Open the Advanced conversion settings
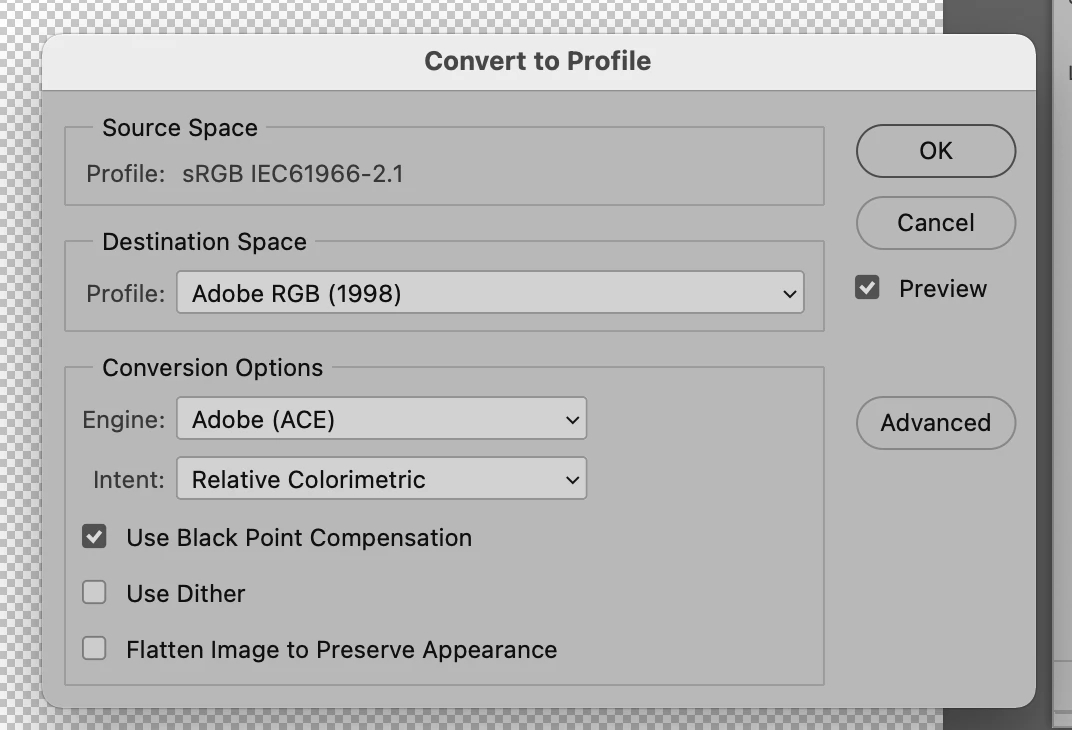Screen dimensions: 1072x730 935,423
